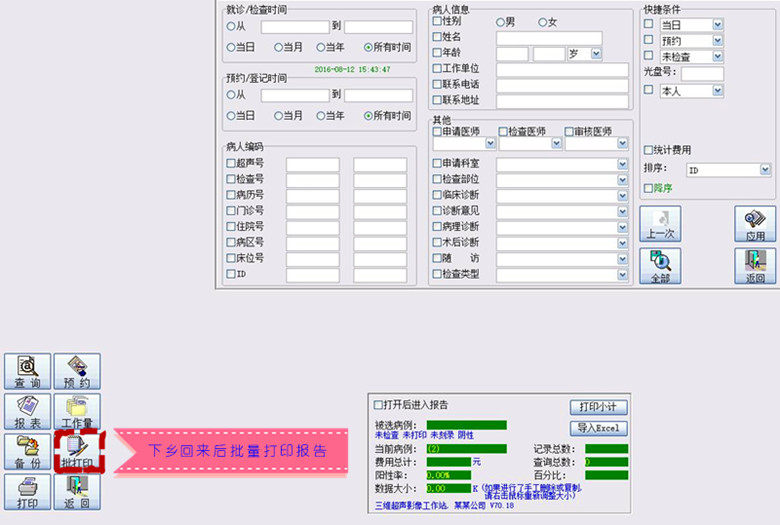This screenshot has height=525, width=780.
Task: Click the 打印小计 button
Action: pos(598,407)
